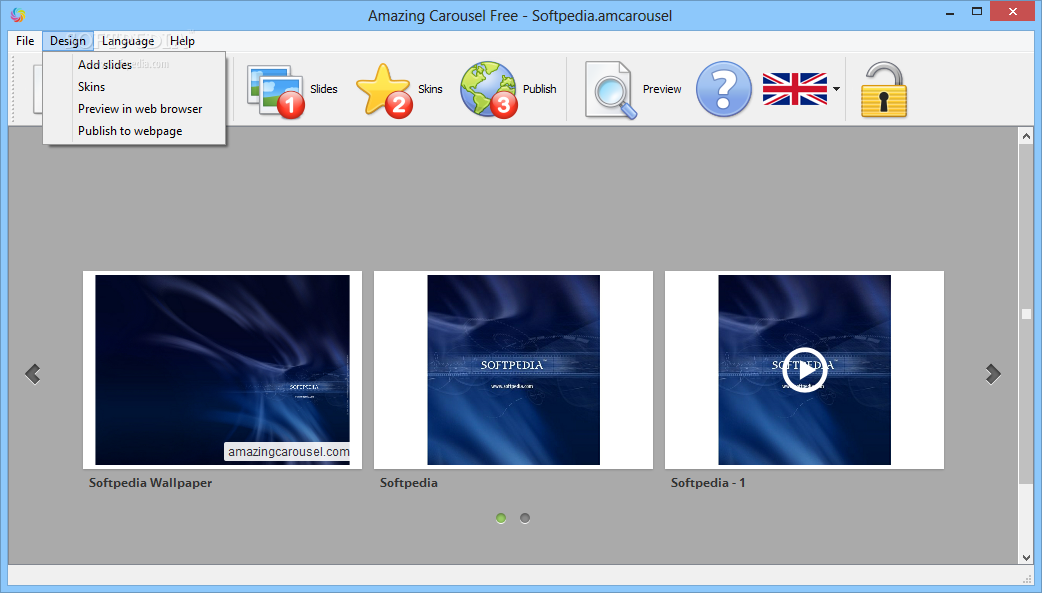The width and height of the screenshot is (1042, 593).
Task: Click the Preview magnifier icon
Action: coord(611,90)
